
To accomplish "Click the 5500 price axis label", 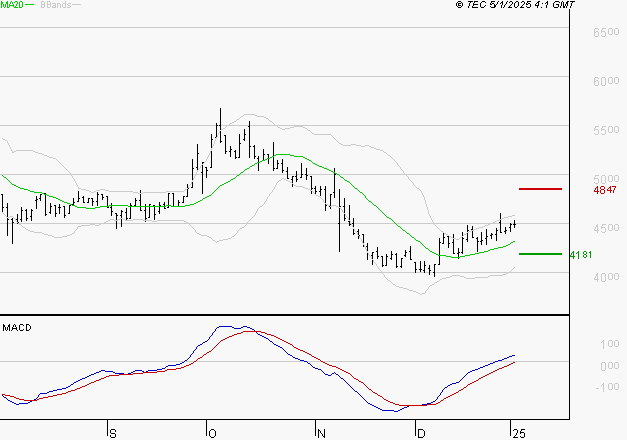I will click(606, 130).
